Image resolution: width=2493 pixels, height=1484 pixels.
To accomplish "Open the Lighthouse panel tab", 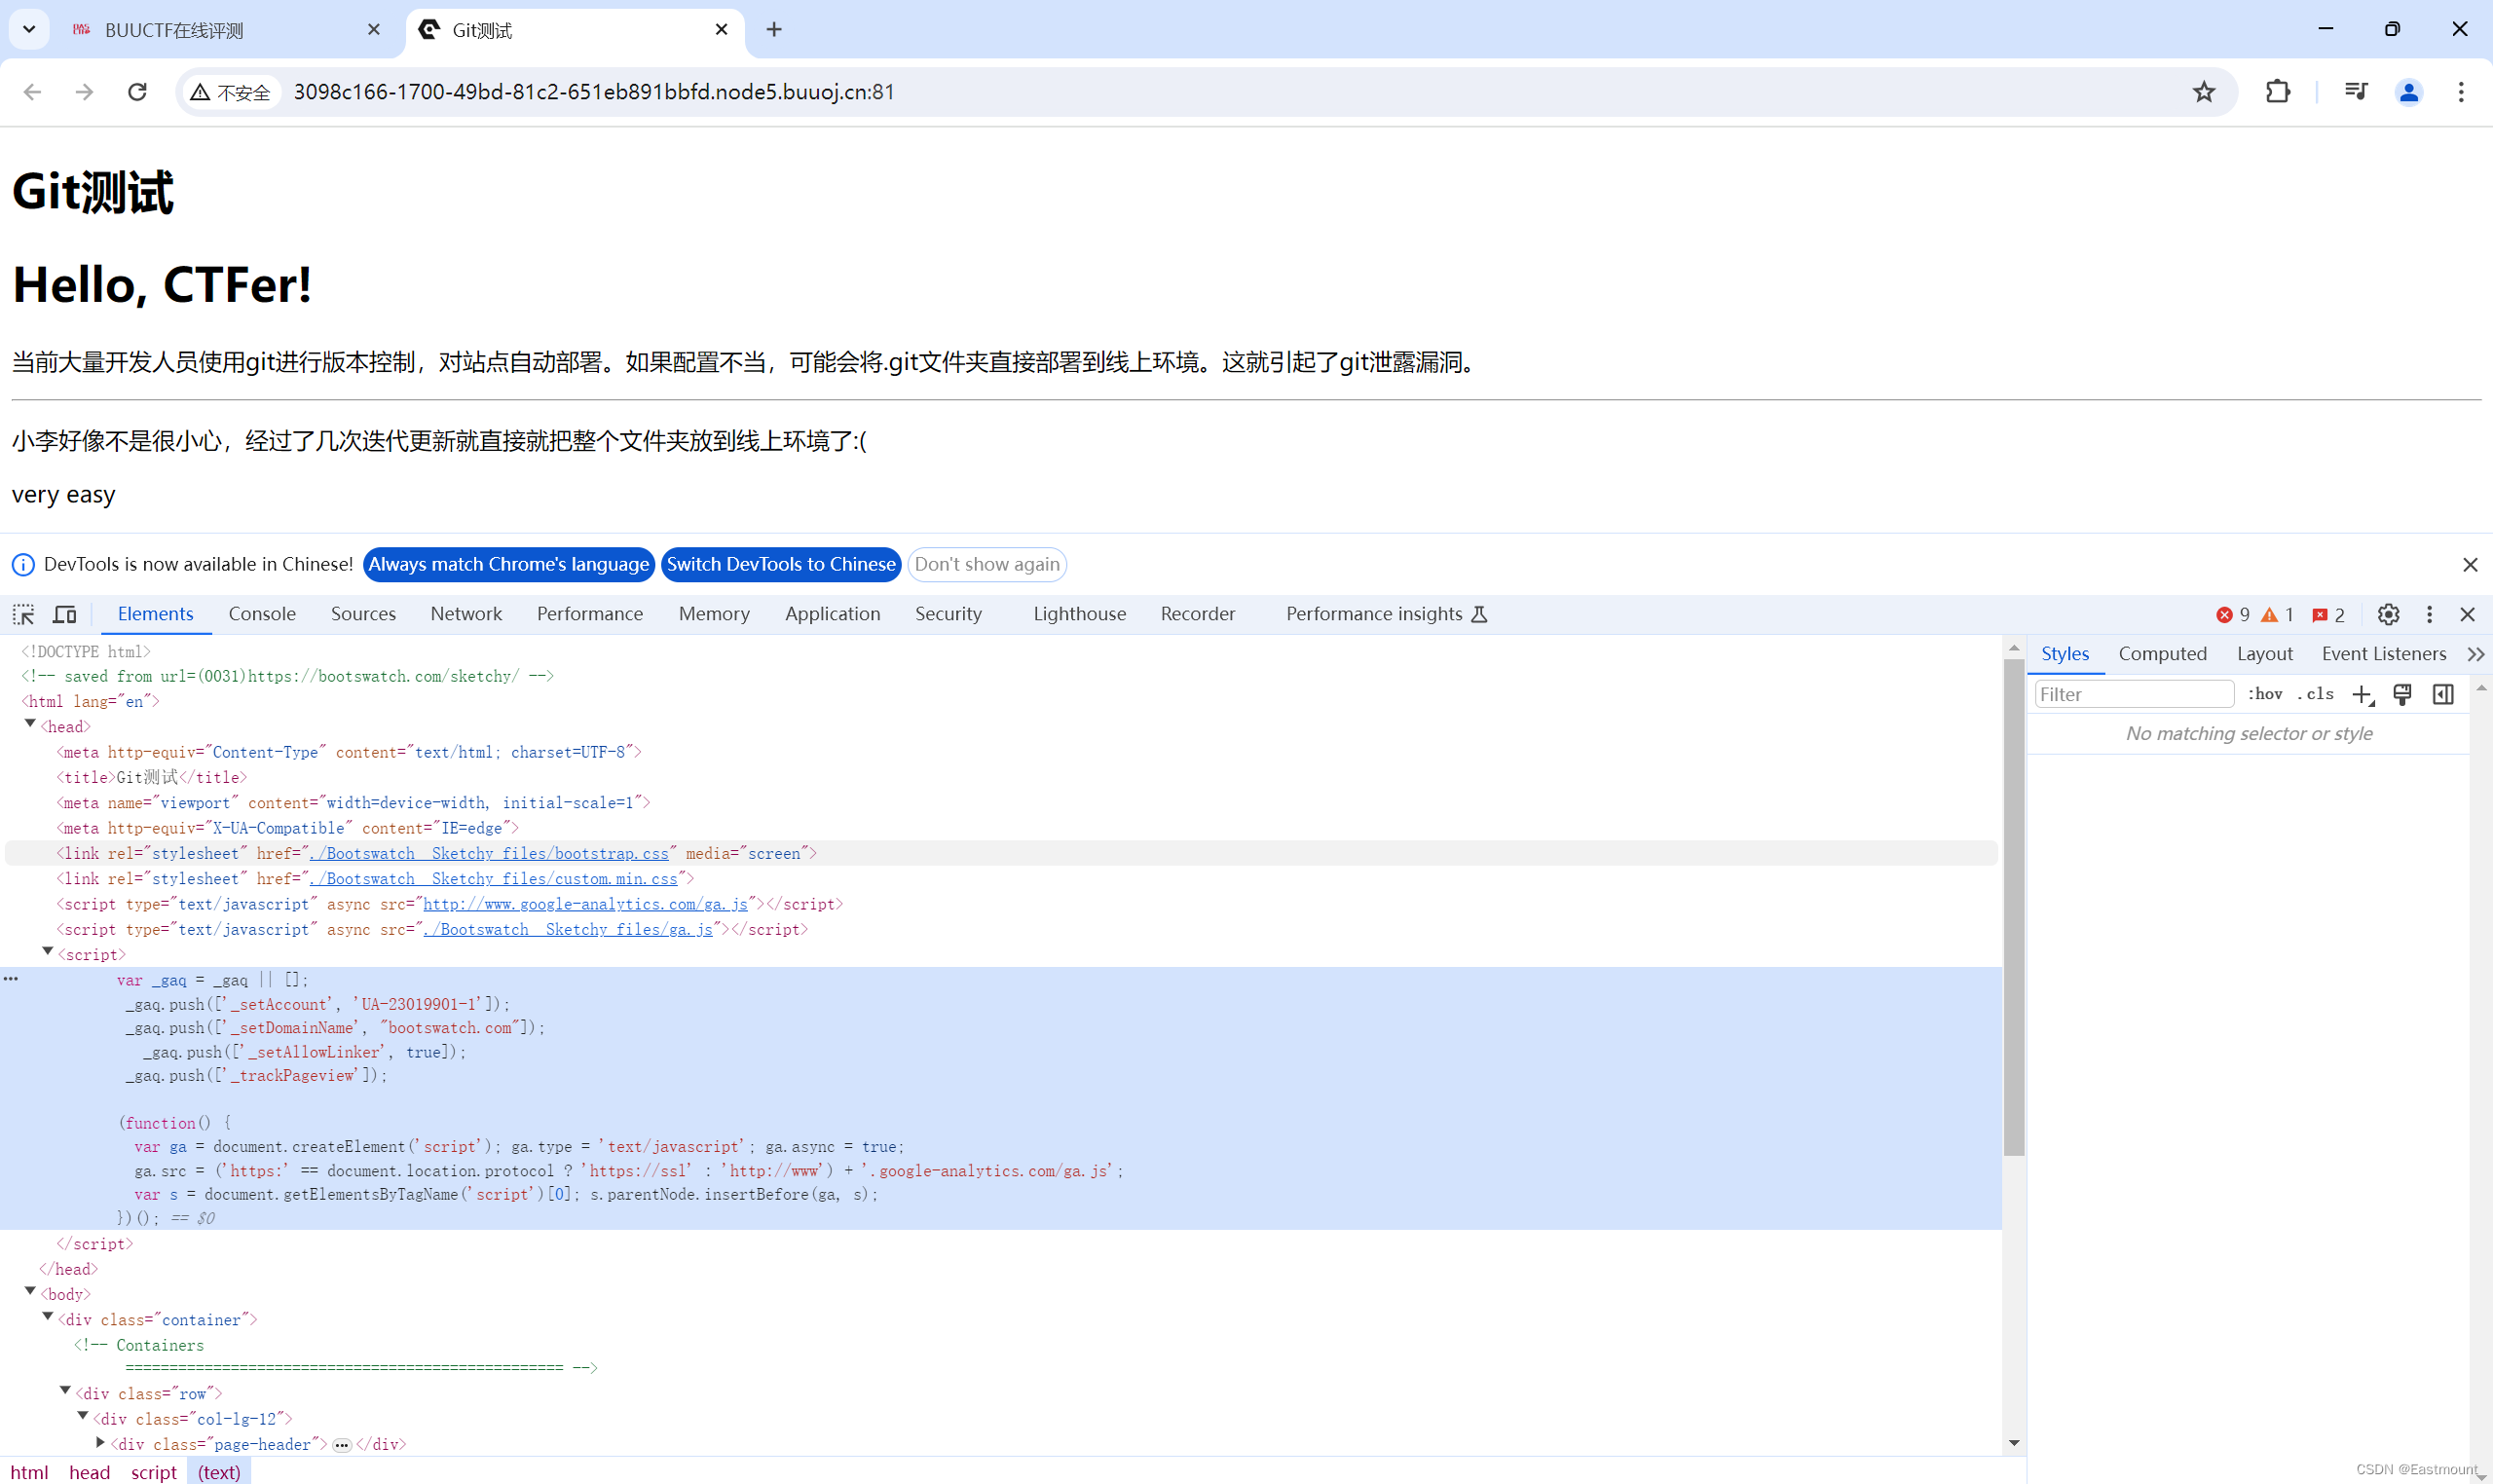I will tap(1079, 614).
